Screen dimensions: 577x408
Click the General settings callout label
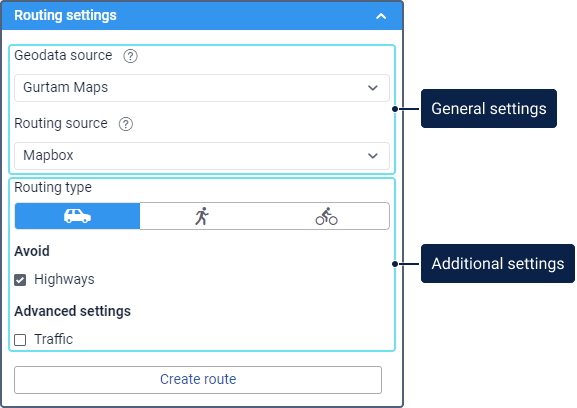coord(489,109)
